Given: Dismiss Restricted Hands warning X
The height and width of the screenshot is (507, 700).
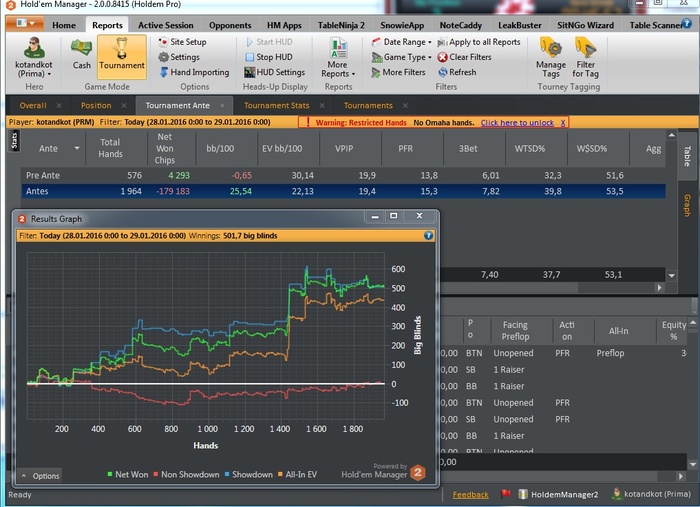Looking at the screenshot, I should [563, 123].
